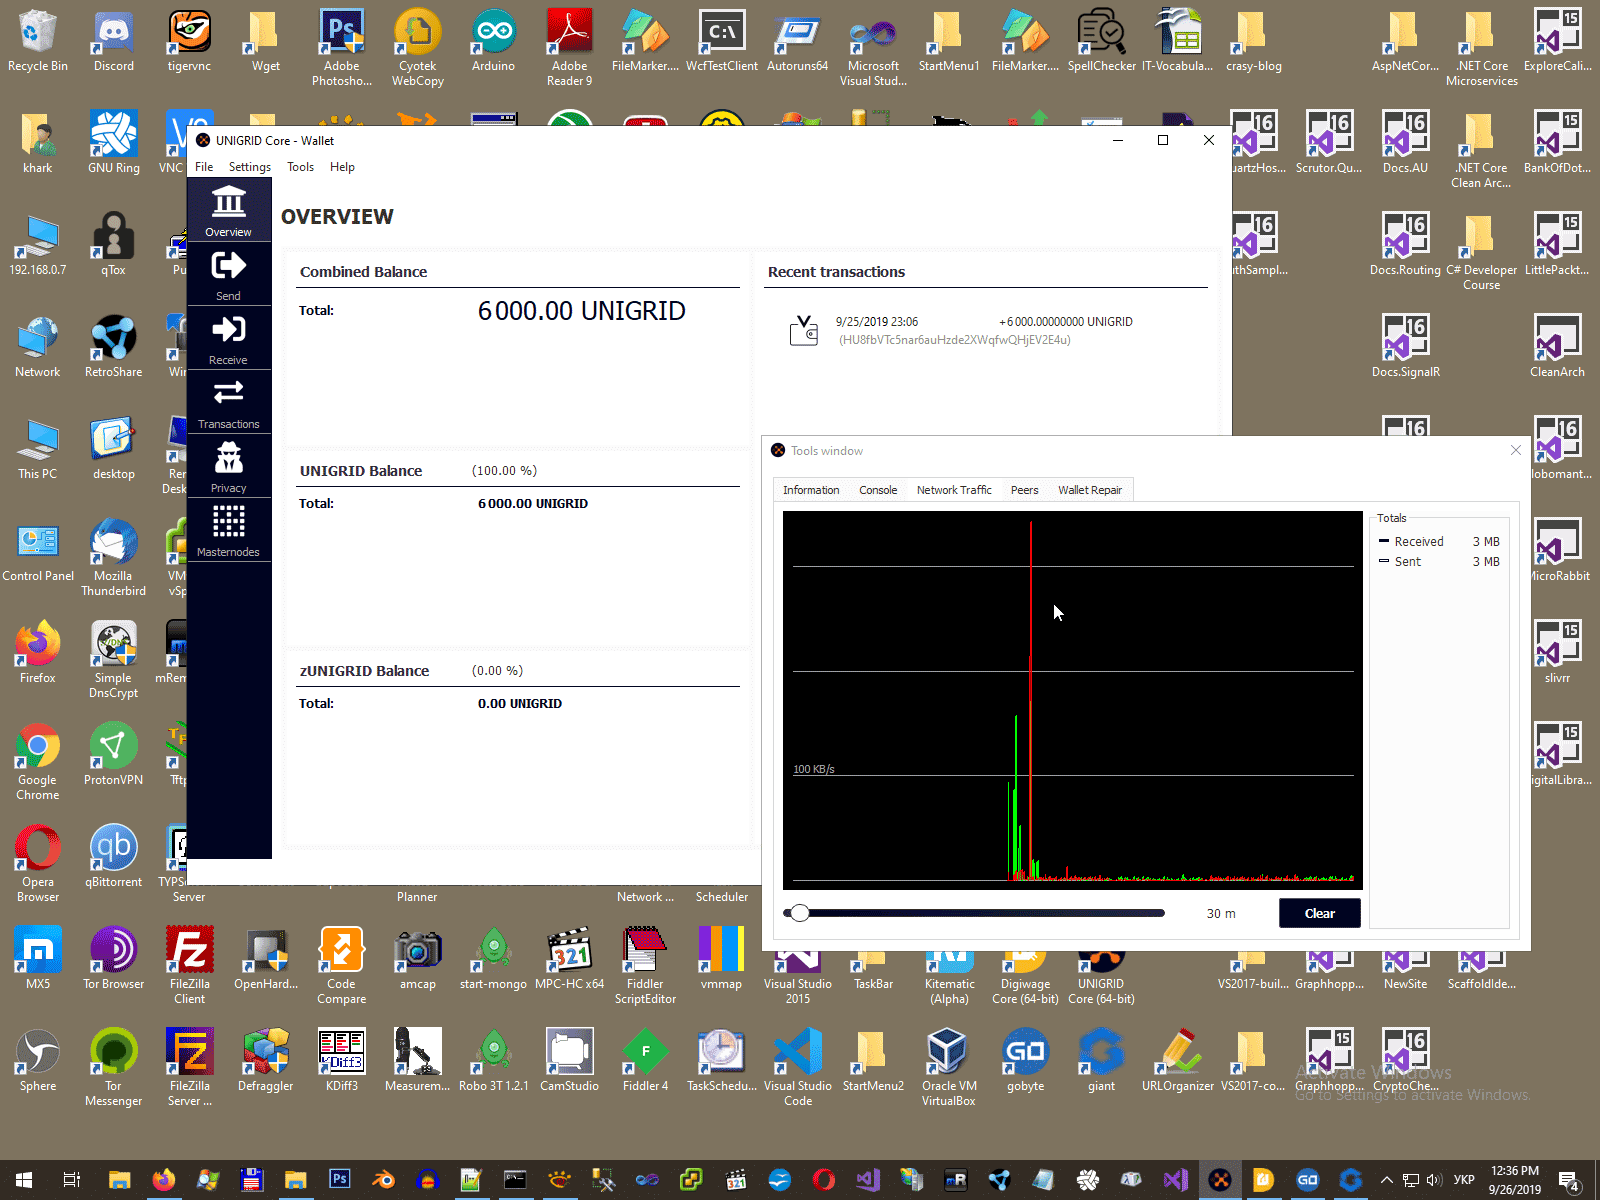Select the MPC-HC x64 desktop icon

[x=570, y=959]
